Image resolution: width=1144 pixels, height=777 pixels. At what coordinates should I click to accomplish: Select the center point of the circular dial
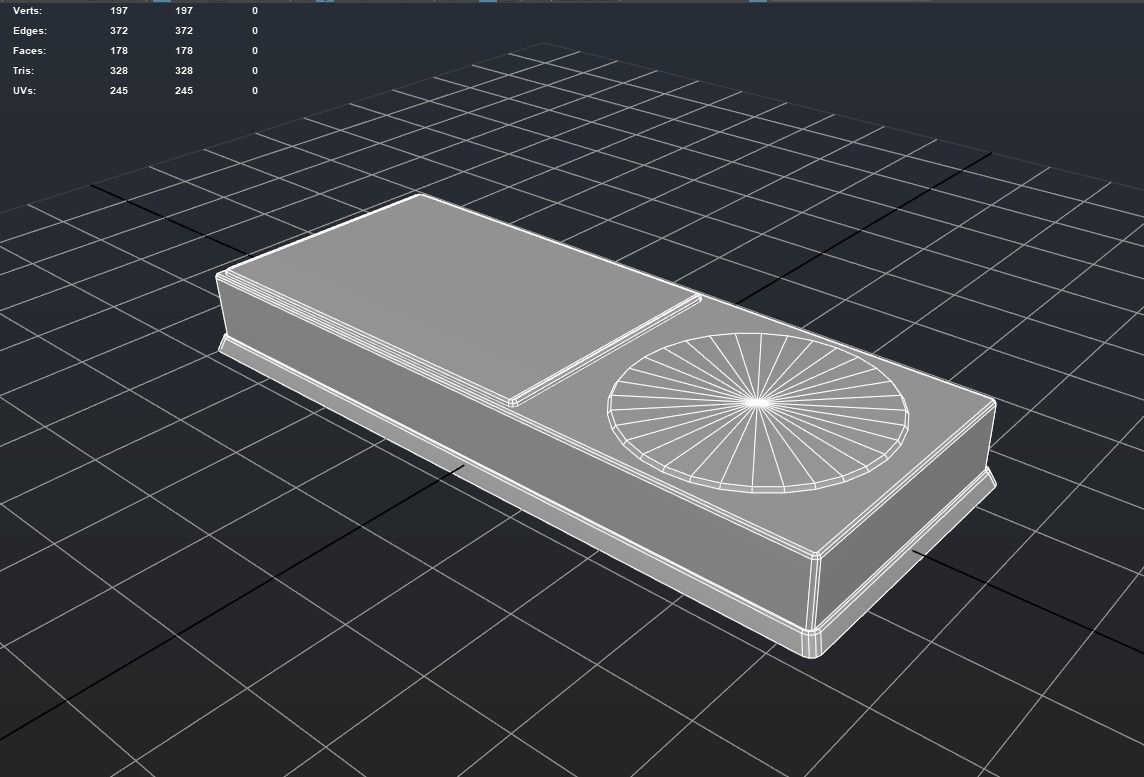tap(758, 402)
